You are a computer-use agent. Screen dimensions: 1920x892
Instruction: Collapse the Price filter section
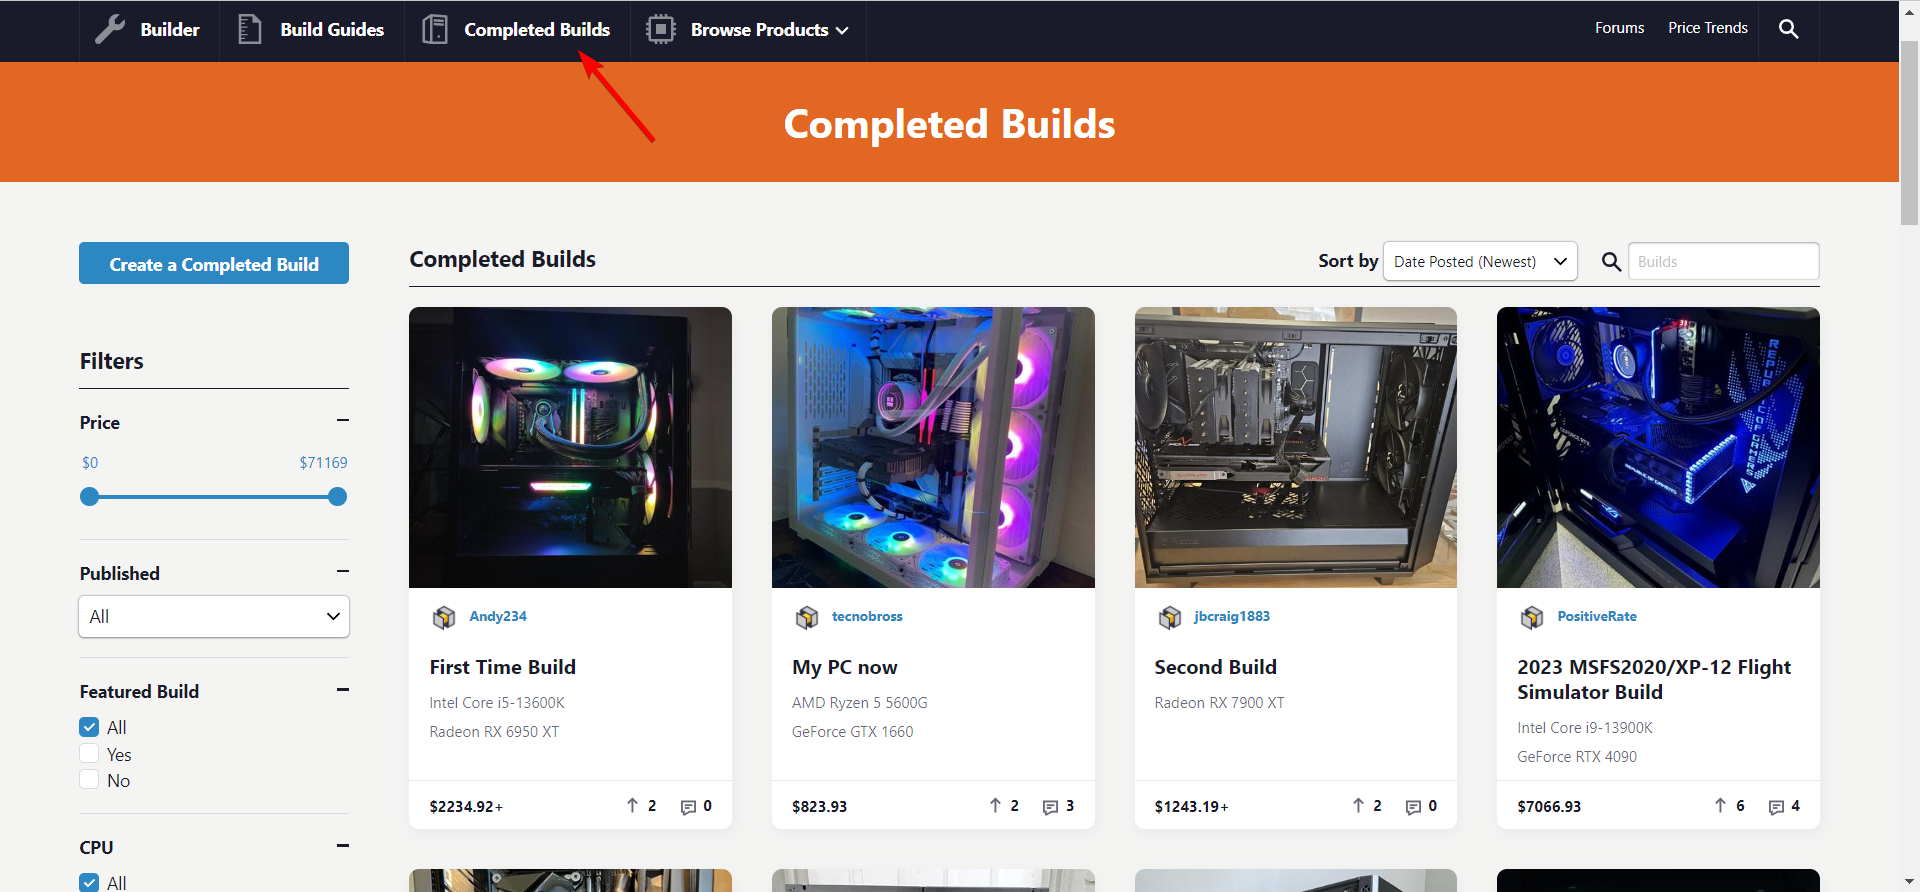[x=343, y=421]
